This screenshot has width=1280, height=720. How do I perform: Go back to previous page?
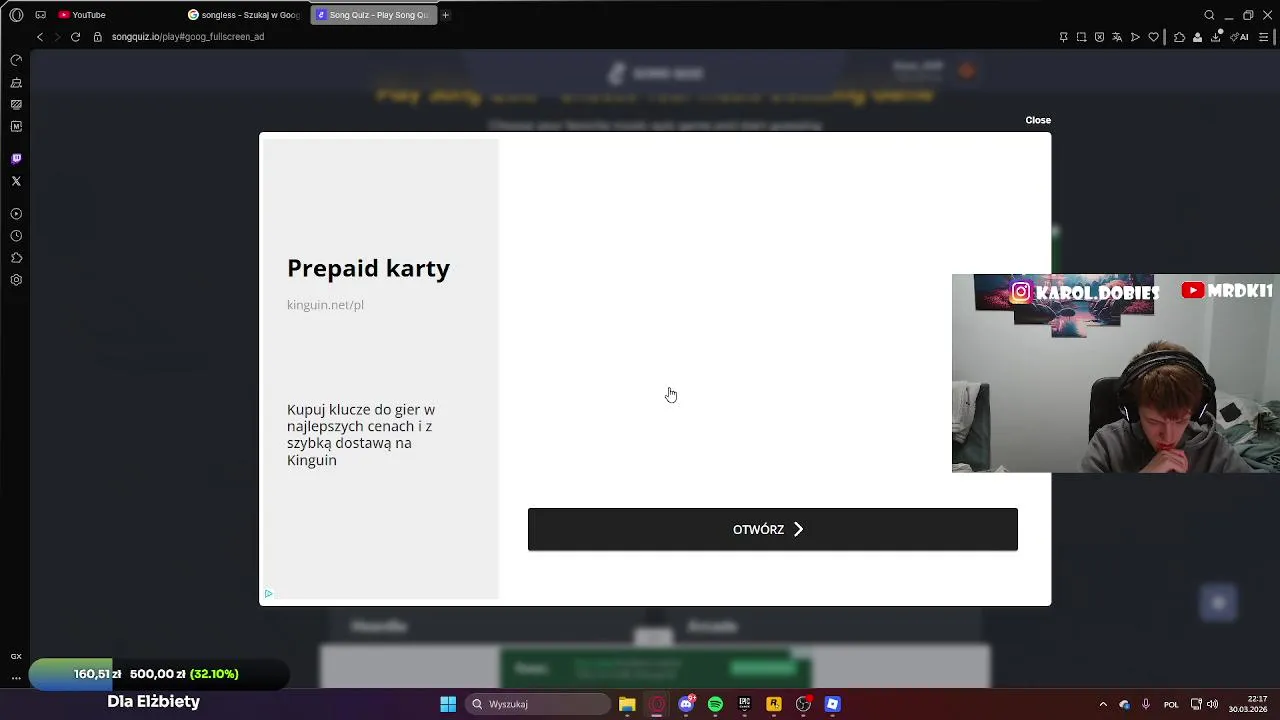pyautogui.click(x=40, y=37)
